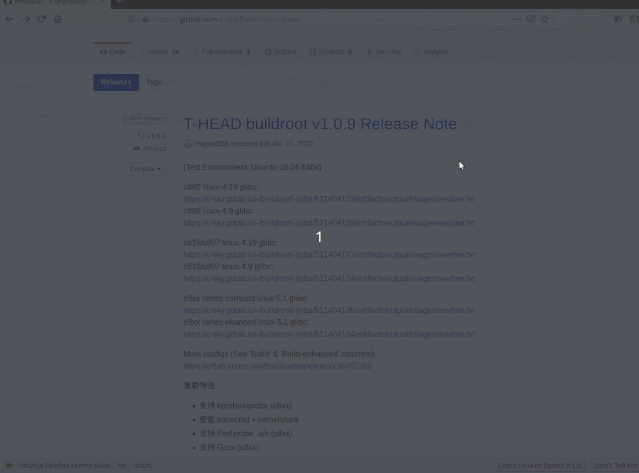Open the Library icon in the toolbar
The height and width of the screenshot is (473, 639).
pos(618,19)
